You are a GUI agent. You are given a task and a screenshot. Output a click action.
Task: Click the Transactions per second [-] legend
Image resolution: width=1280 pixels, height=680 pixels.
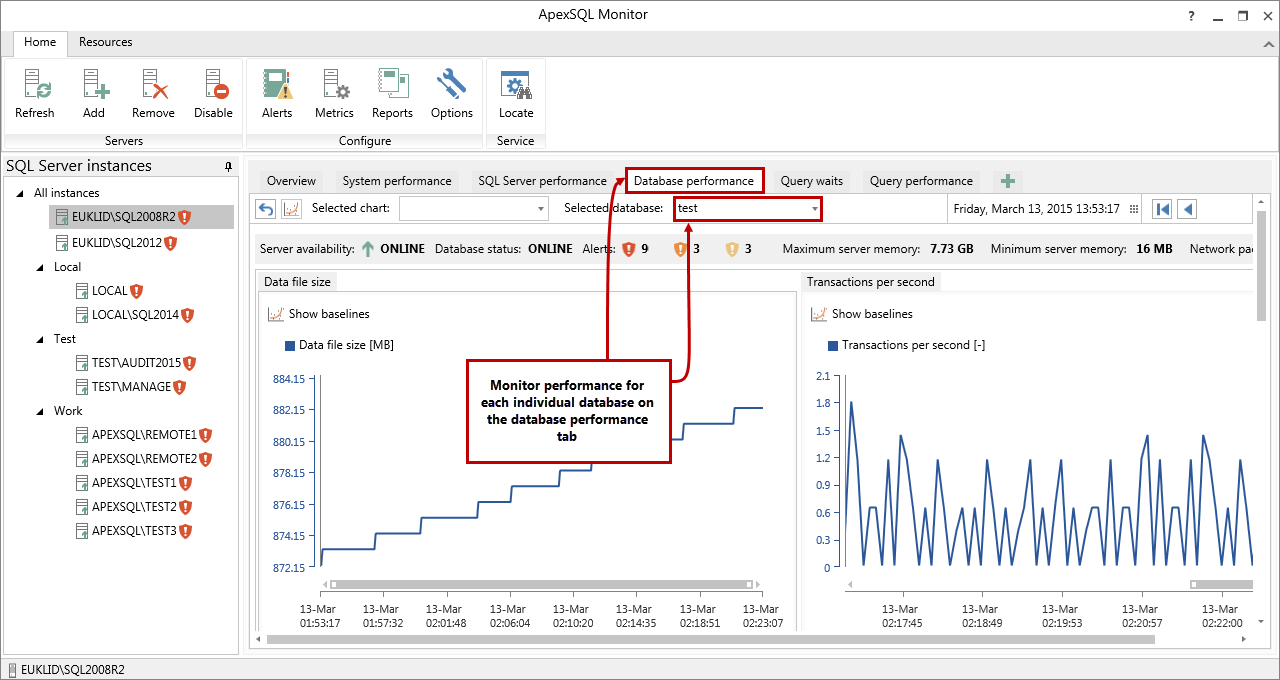coord(907,345)
